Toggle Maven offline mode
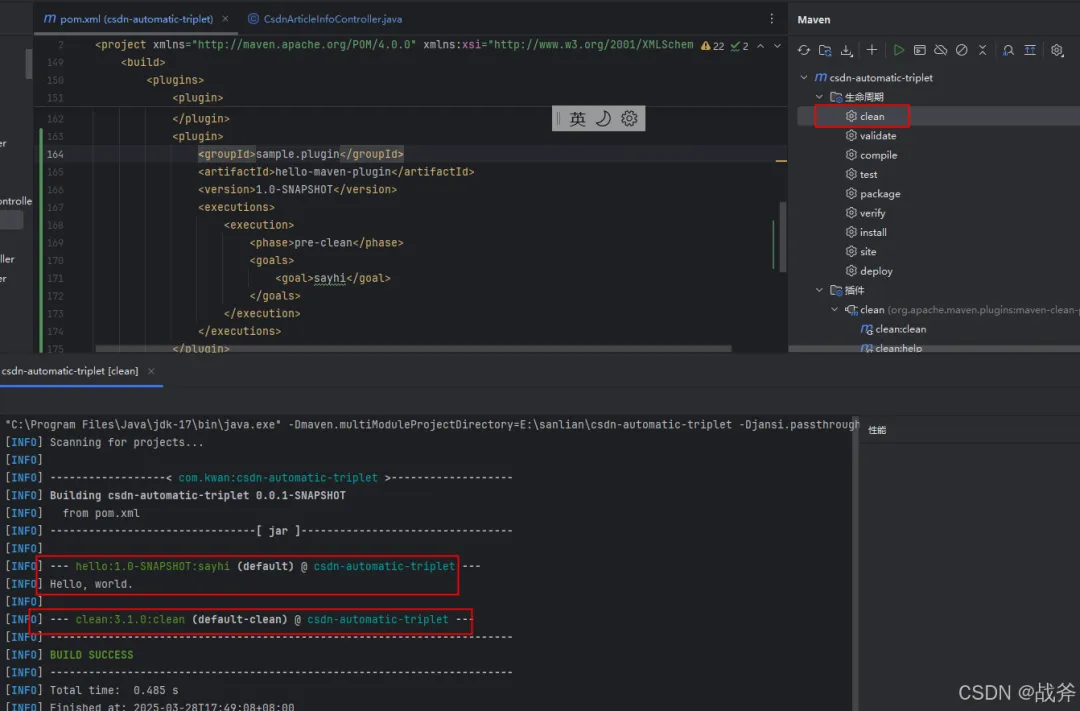 pos(941,50)
